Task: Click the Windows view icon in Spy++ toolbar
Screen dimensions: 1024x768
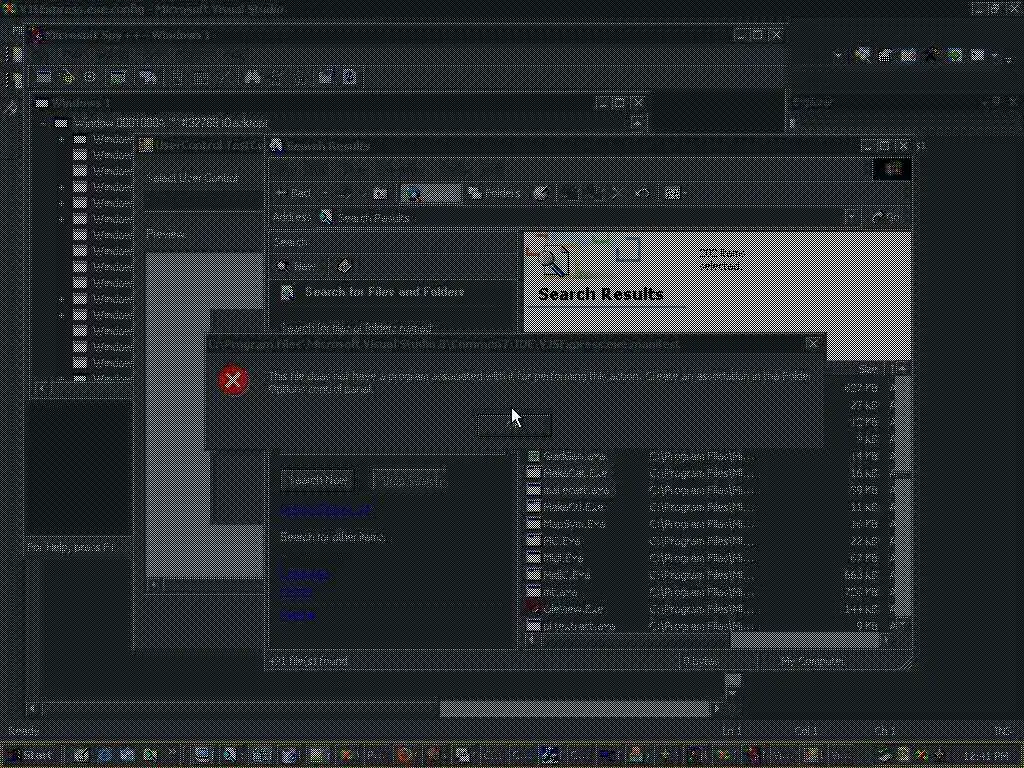Action: coord(44,77)
